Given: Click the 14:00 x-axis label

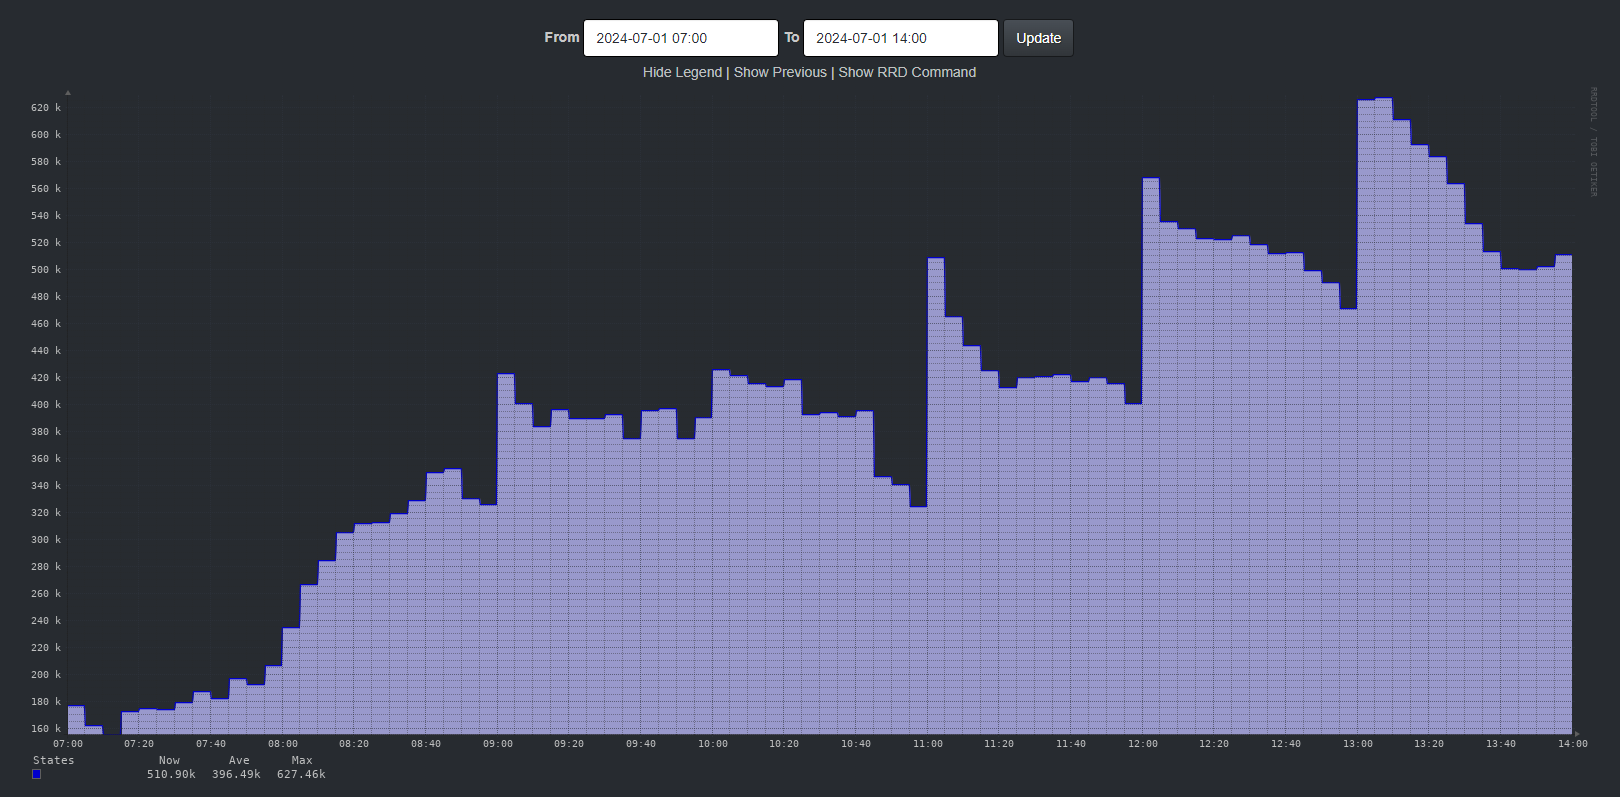Looking at the screenshot, I should [1573, 744].
